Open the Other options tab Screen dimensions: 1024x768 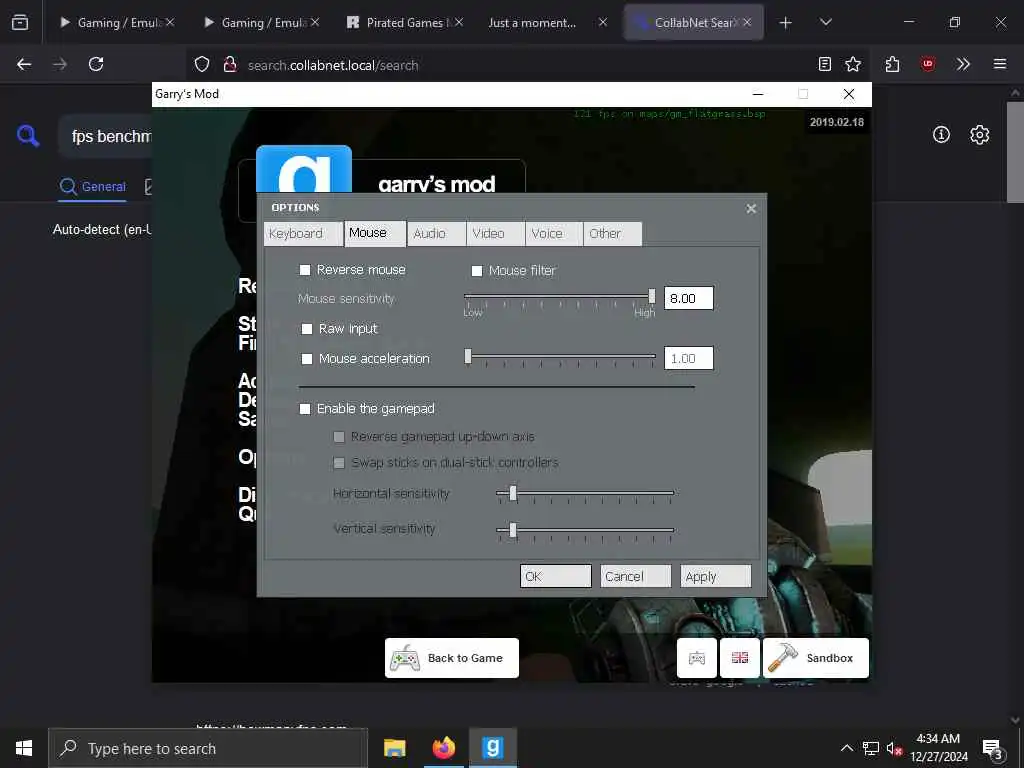click(613, 234)
